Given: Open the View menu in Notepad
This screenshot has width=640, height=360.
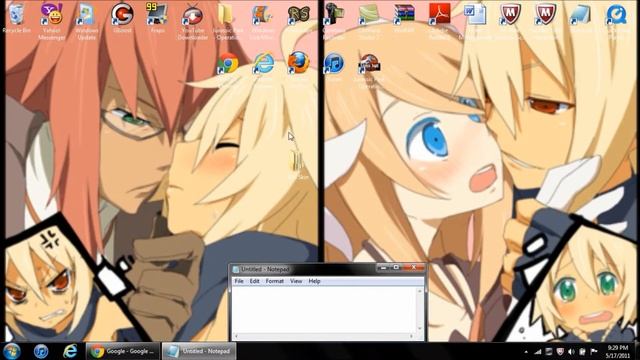Looking at the screenshot, I should (296, 281).
